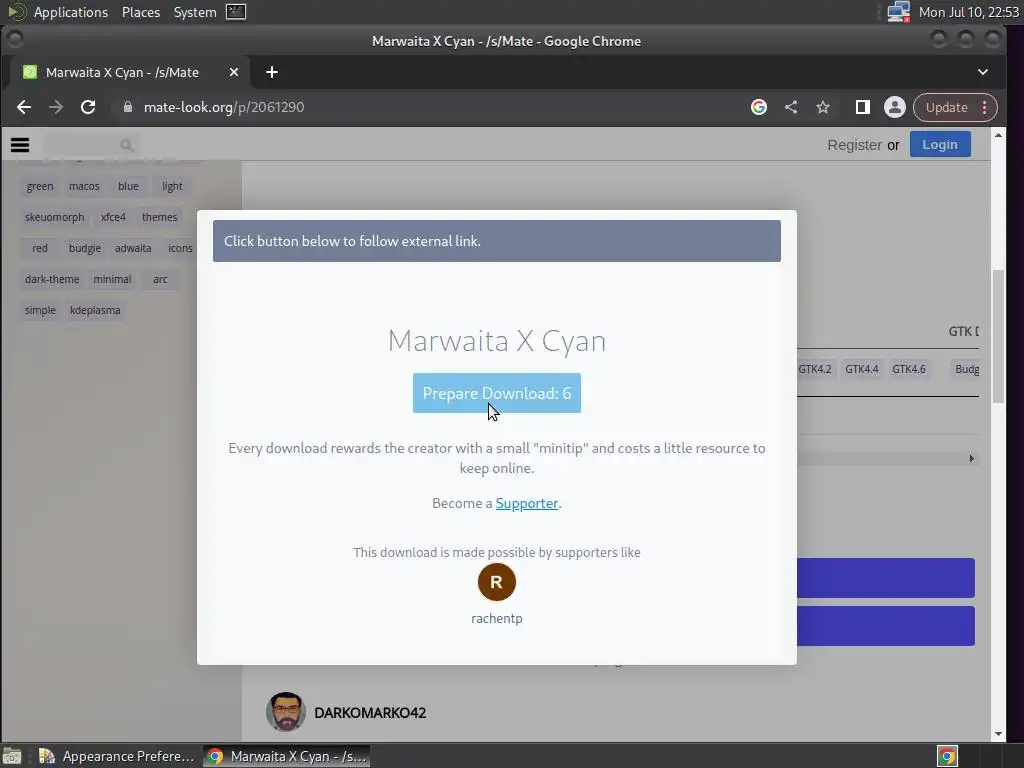The width and height of the screenshot is (1024, 768).
Task: View site lock information icon
Action: 128,107
